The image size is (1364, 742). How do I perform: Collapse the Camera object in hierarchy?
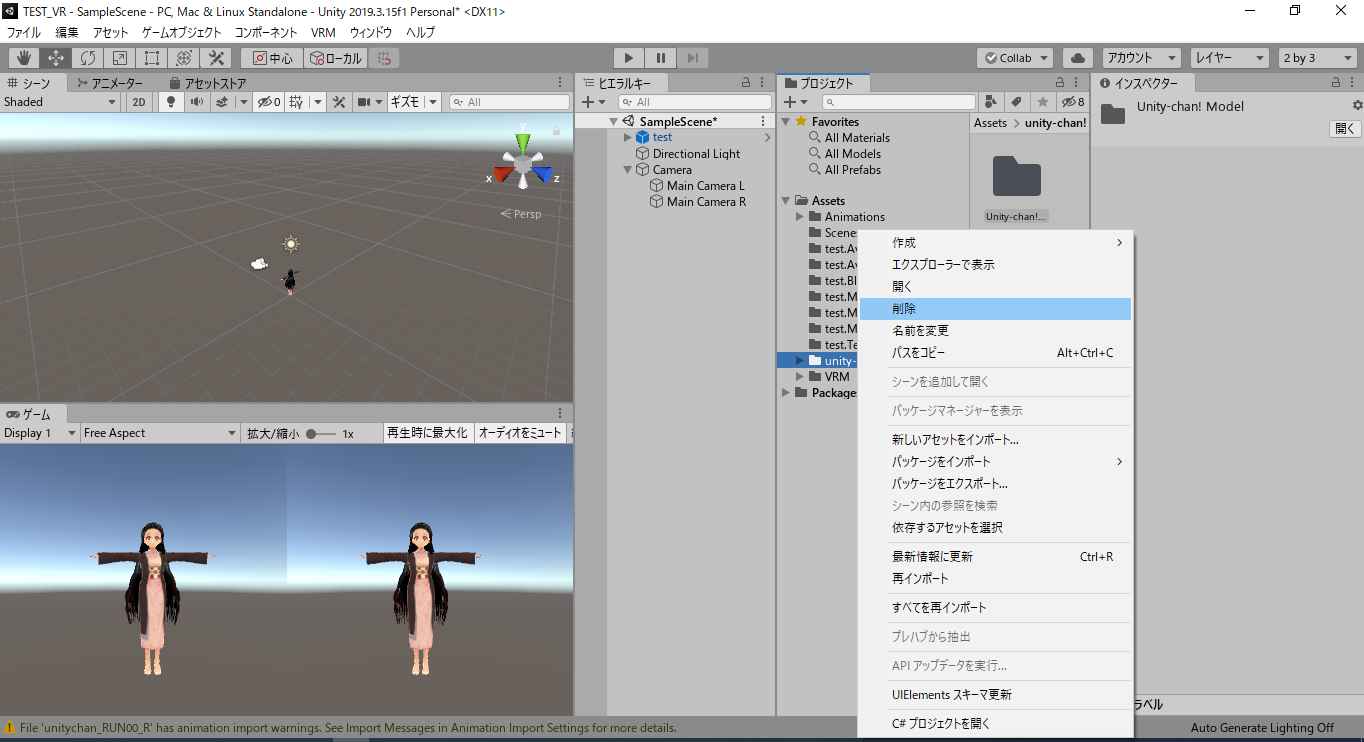628,170
